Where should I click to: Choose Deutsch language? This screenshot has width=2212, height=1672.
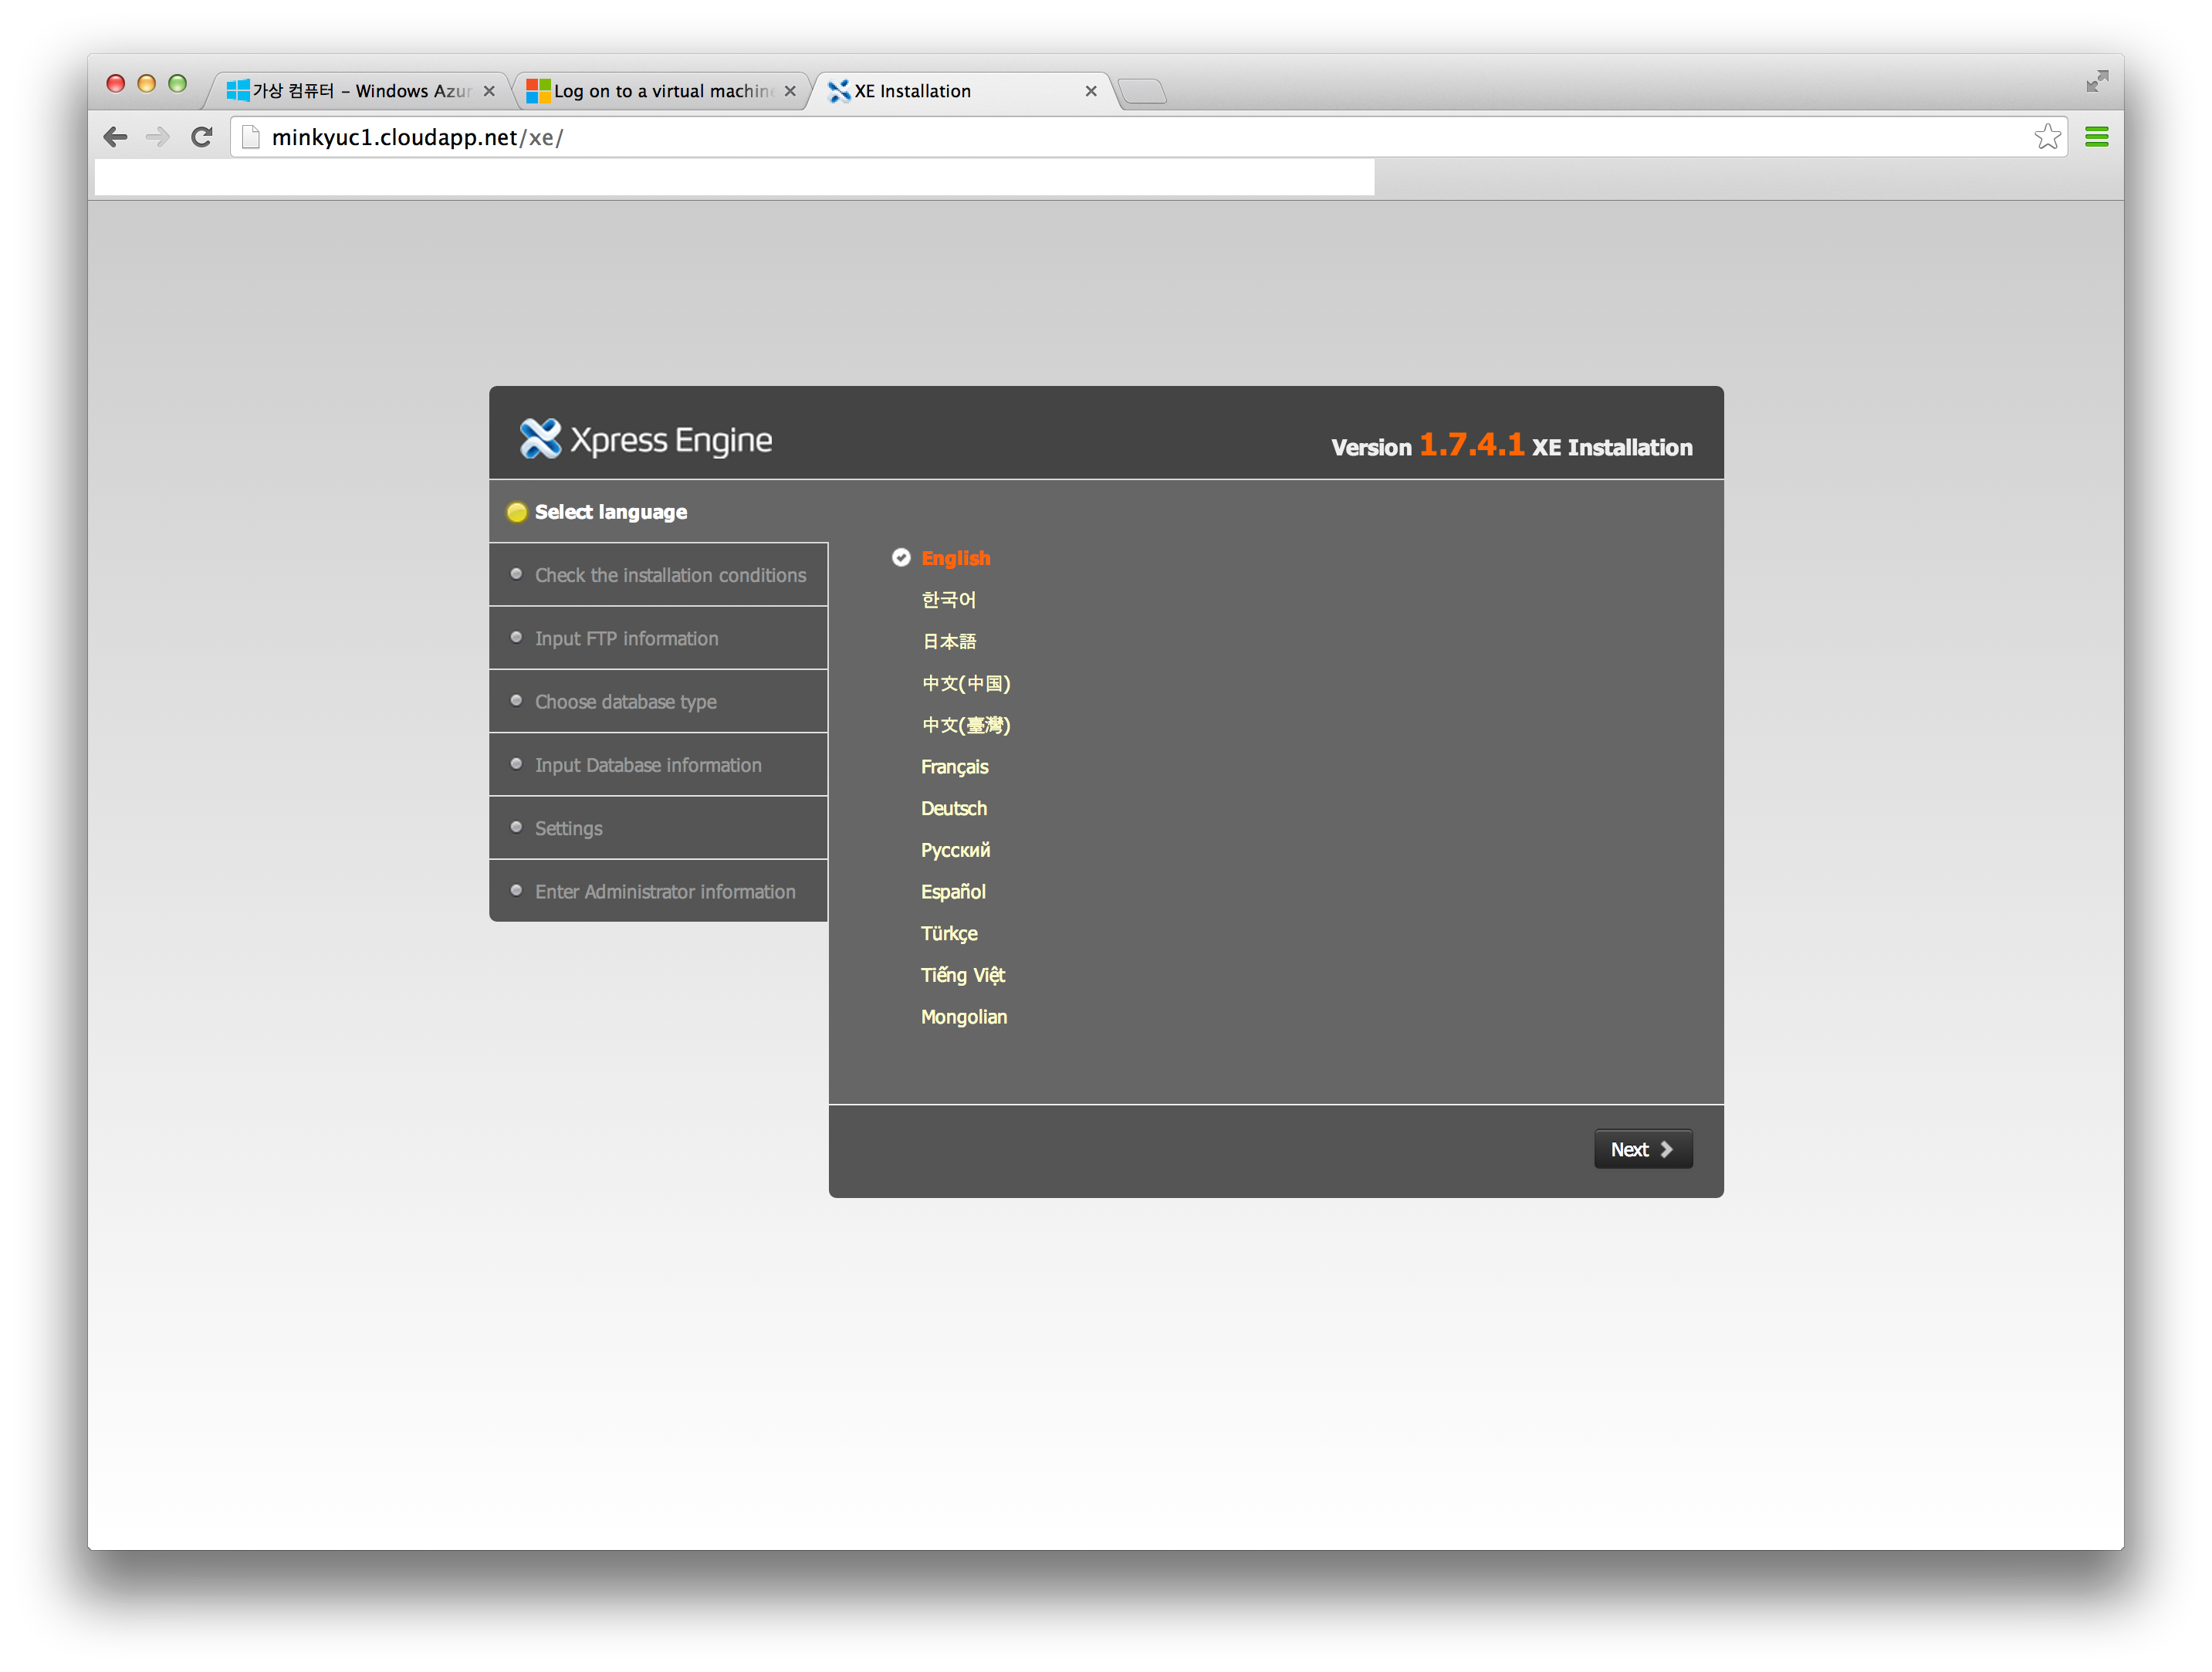(953, 808)
